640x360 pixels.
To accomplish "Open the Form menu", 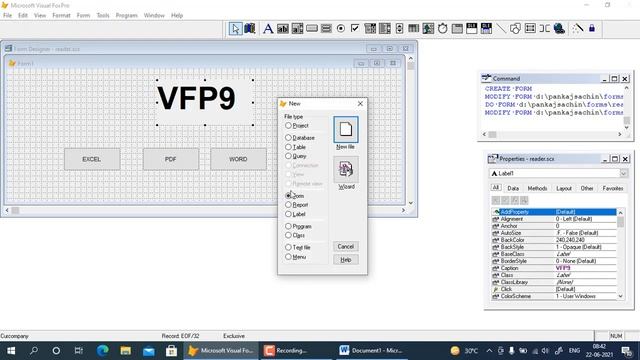I will coord(83,15).
